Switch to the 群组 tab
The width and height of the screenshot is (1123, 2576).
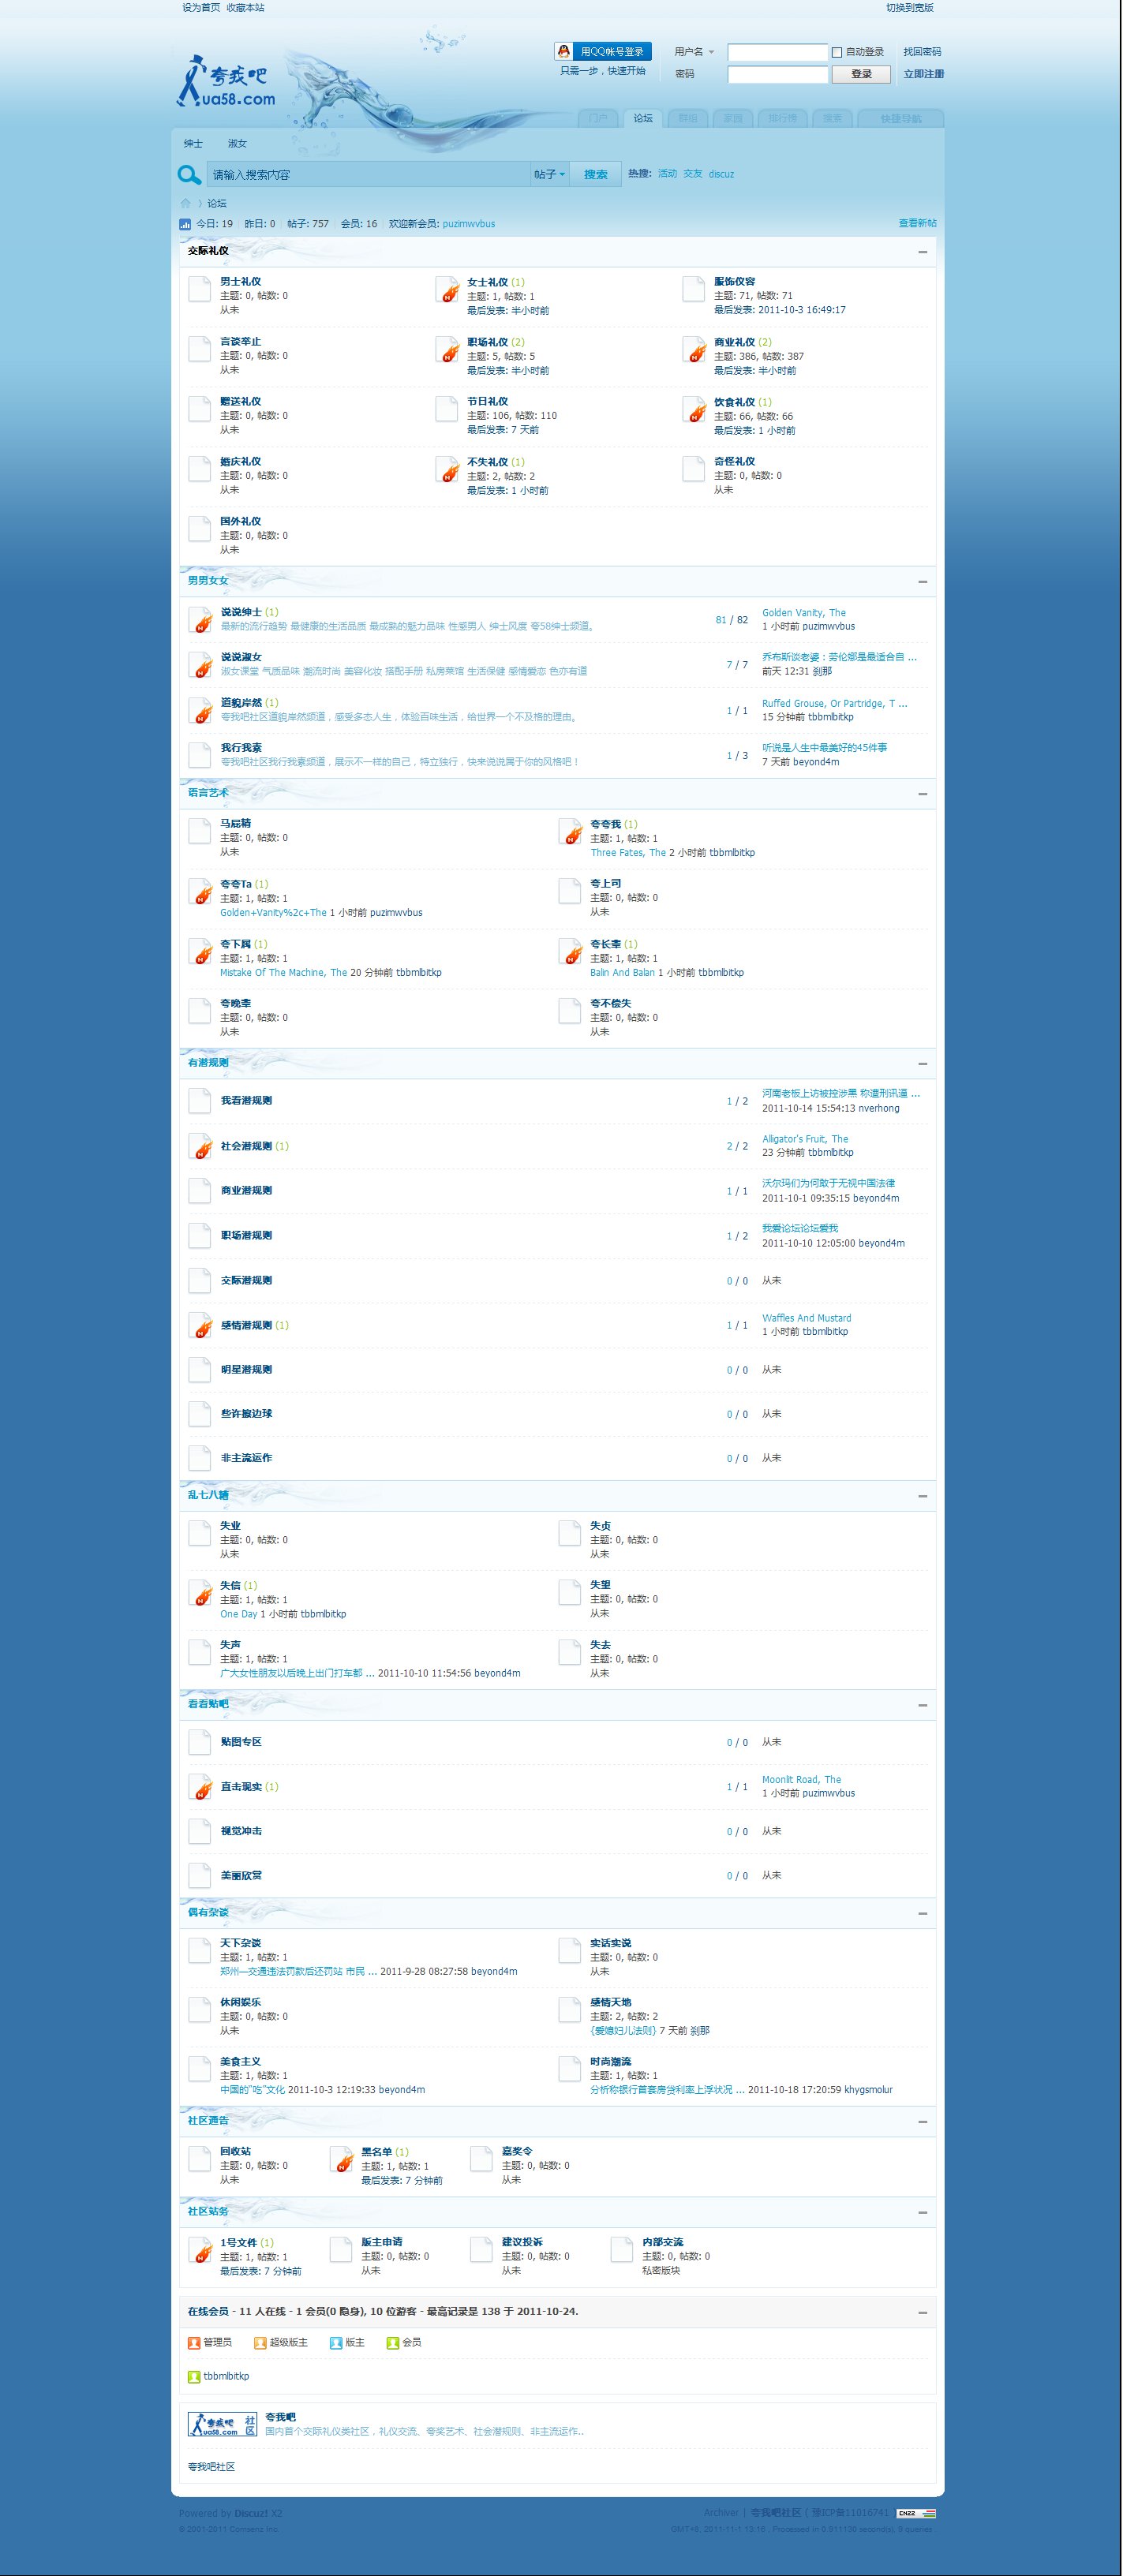click(x=688, y=118)
